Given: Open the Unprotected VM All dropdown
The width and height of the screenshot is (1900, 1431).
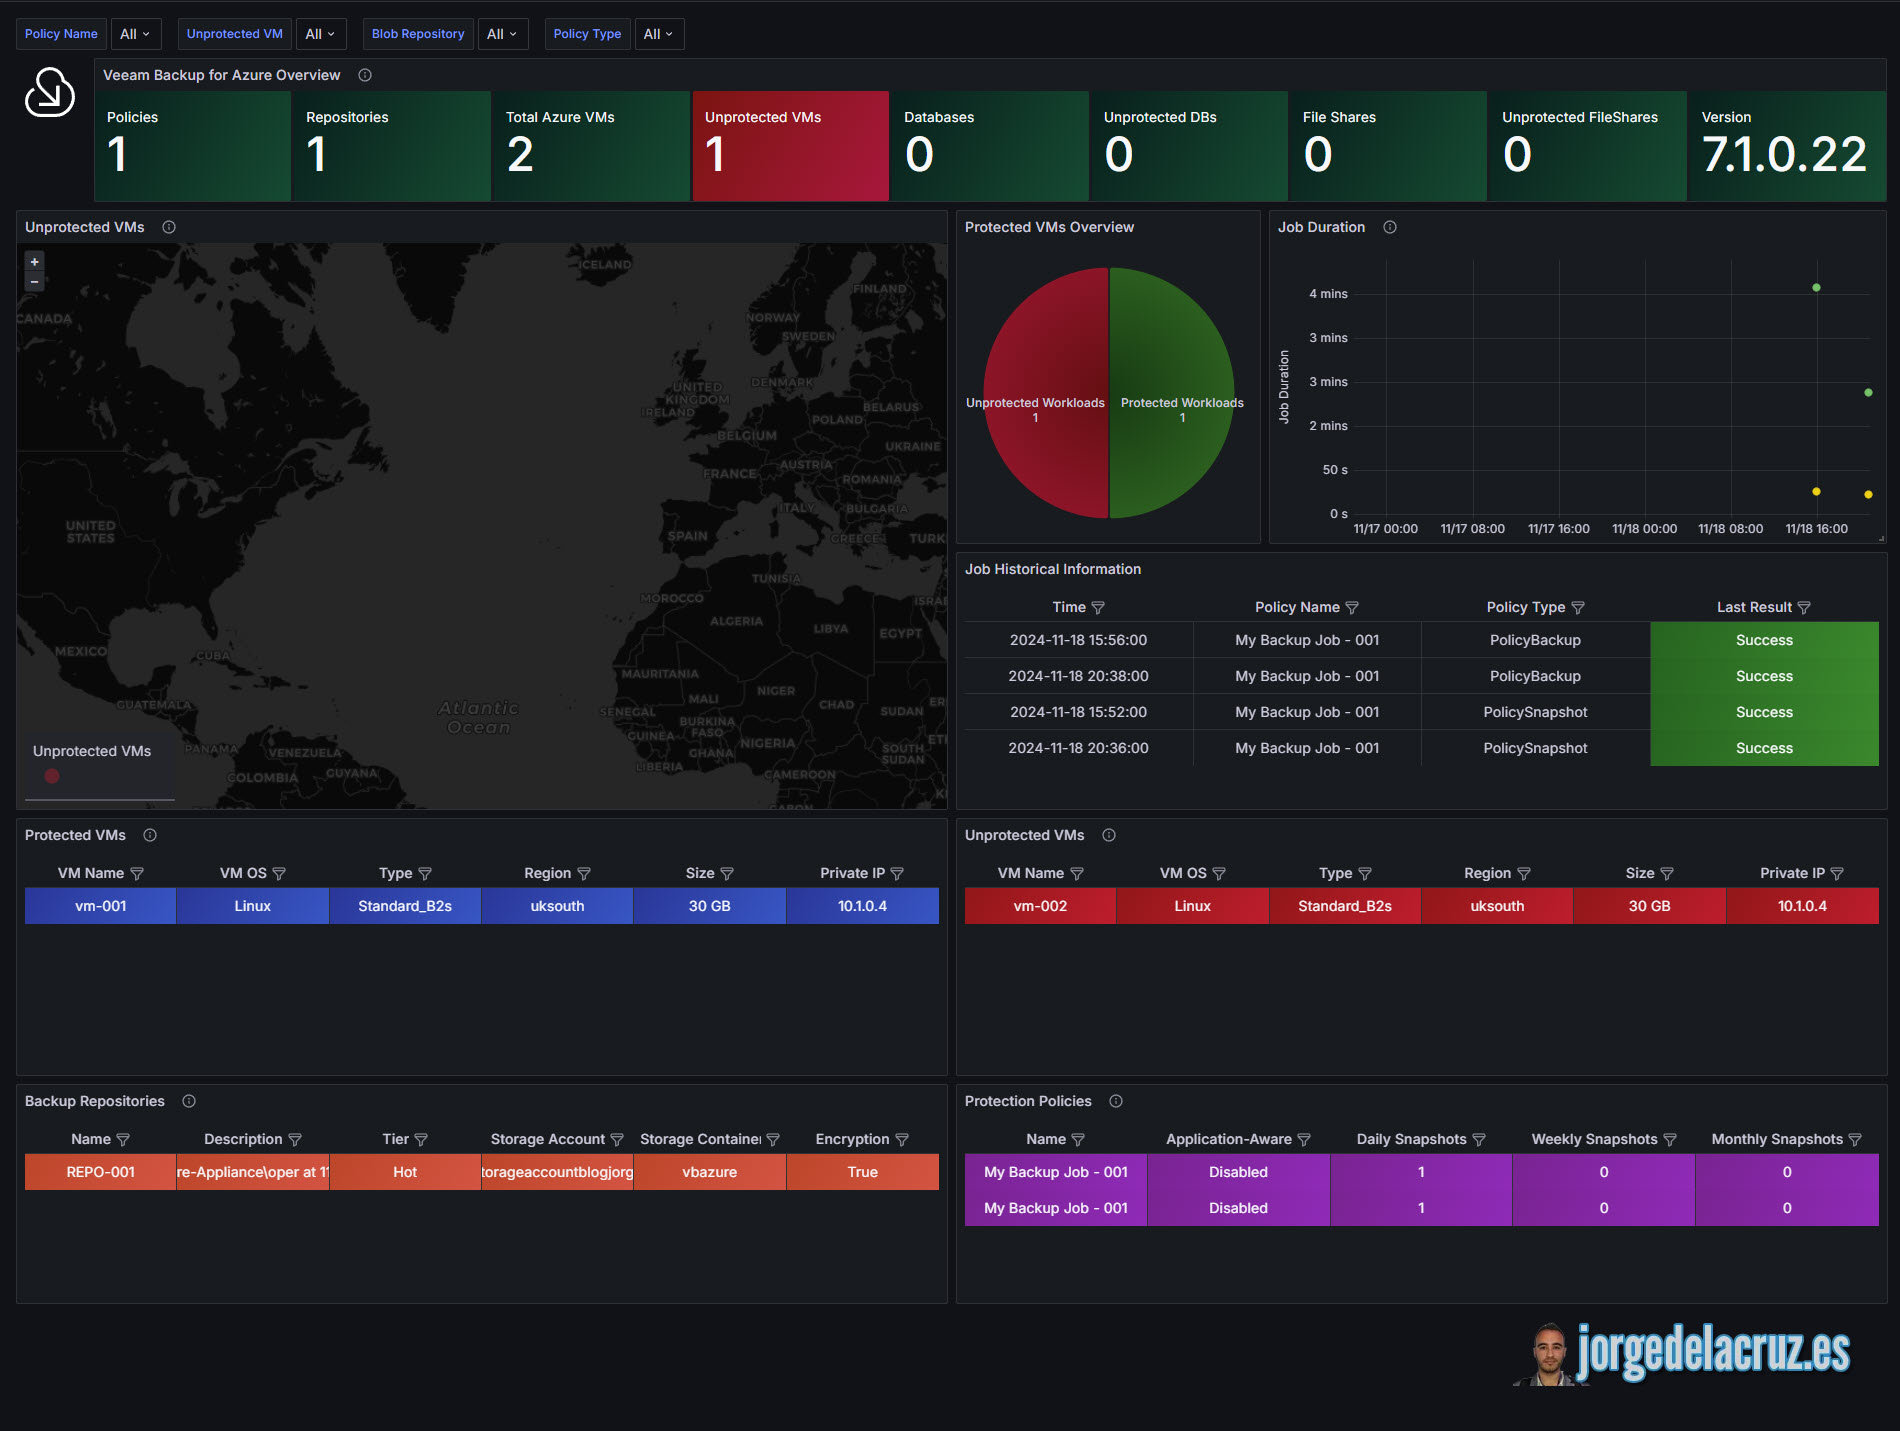Looking at the screenshot, I should point(321,33).
